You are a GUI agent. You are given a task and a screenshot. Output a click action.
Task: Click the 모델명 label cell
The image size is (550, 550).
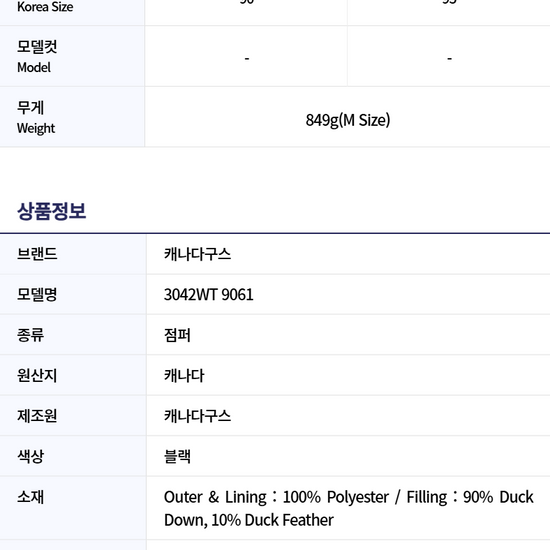73,294
